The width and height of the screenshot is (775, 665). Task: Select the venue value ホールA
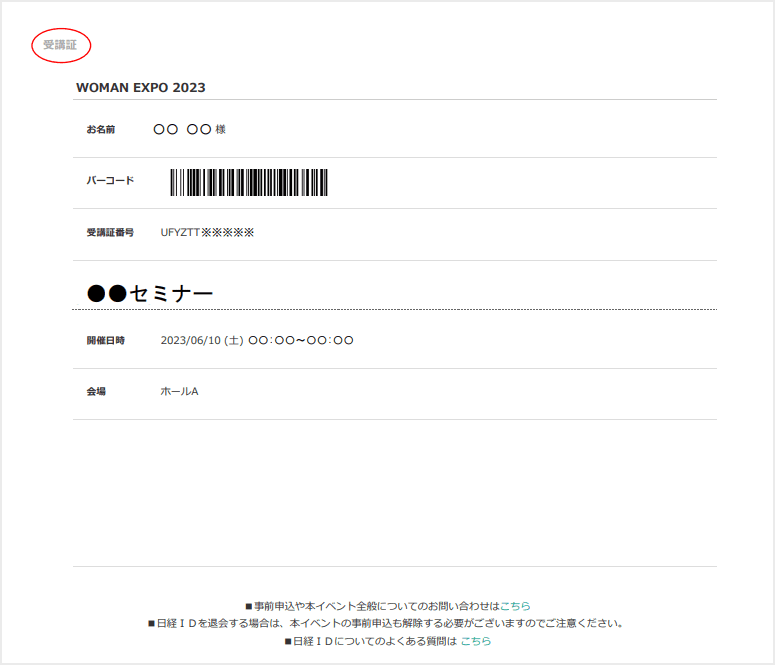(179, 392)
